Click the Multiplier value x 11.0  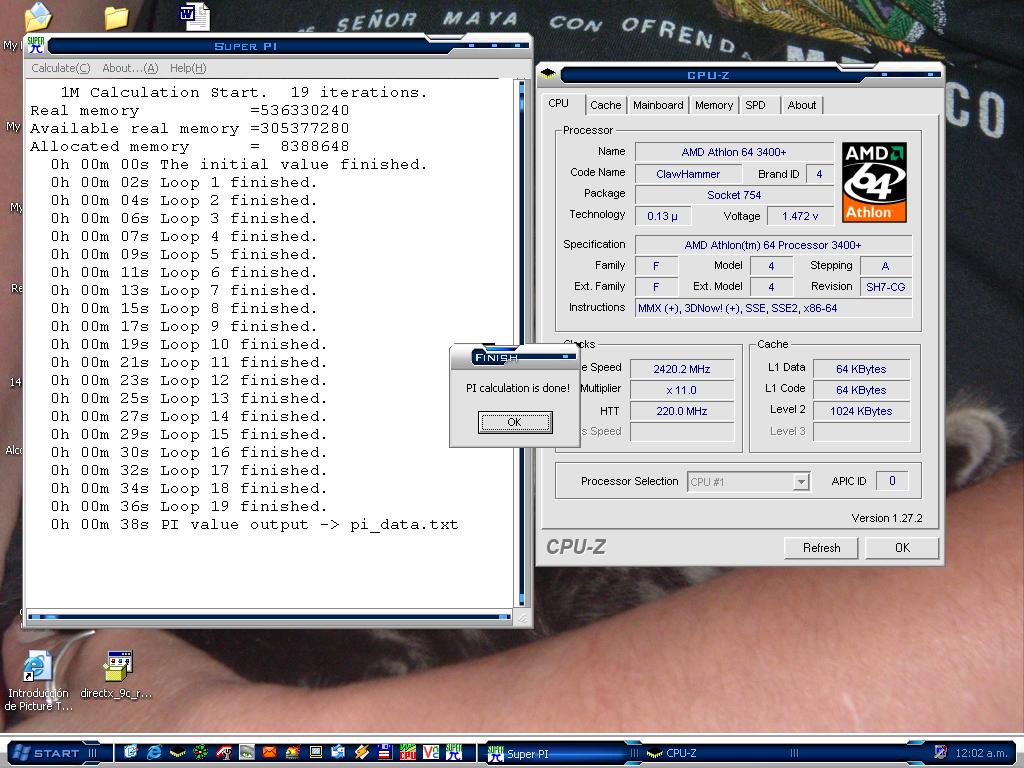tap(682, 390)
